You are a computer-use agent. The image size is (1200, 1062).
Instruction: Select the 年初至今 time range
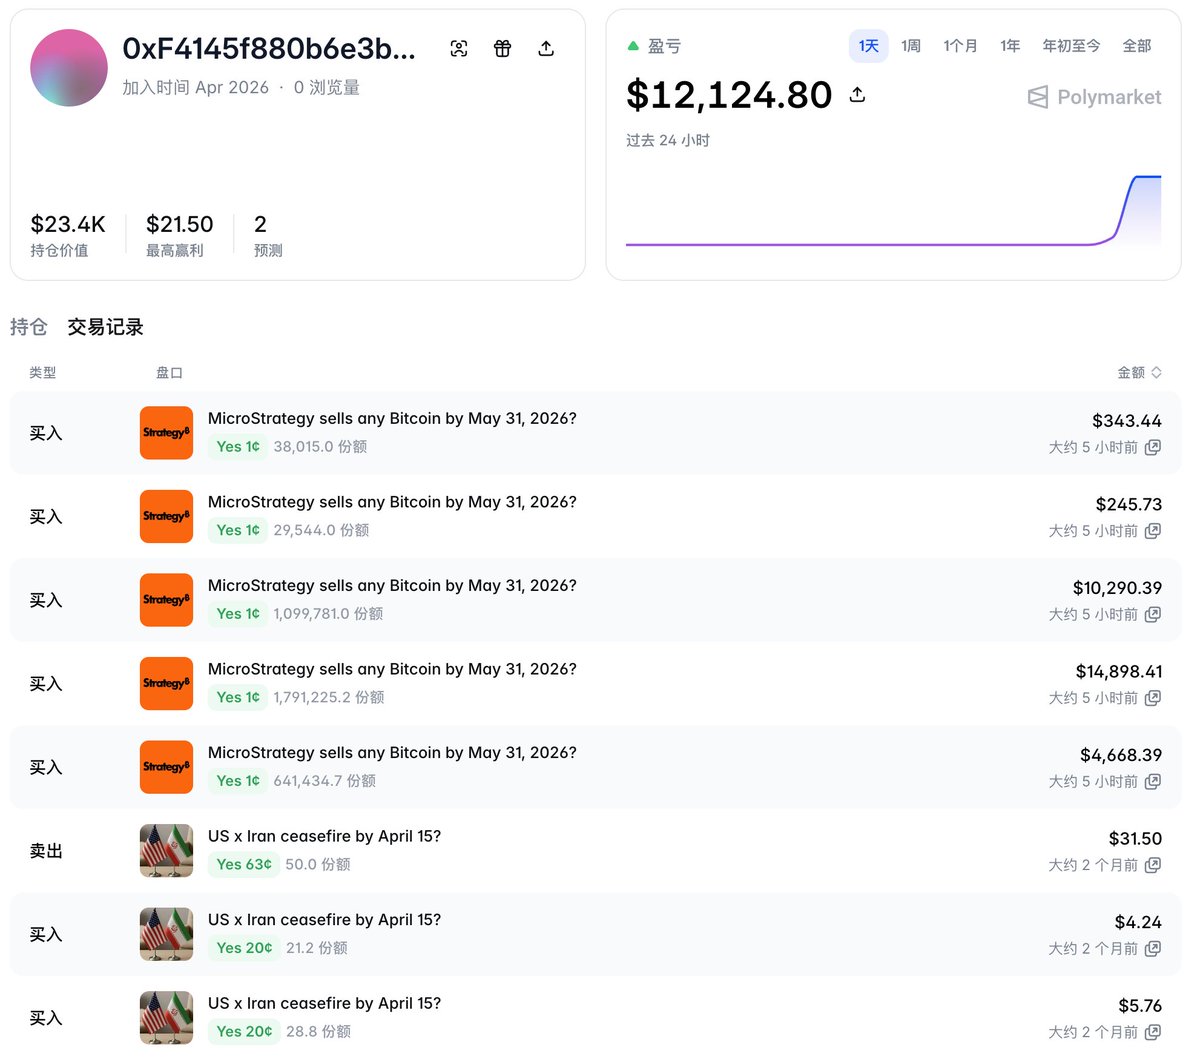[1071, 46]
